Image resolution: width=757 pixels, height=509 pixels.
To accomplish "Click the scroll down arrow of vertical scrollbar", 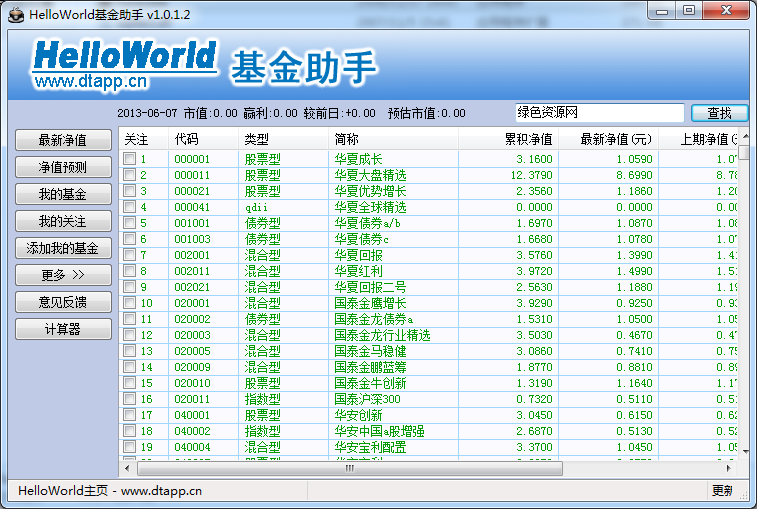I will click(x=744, y=453).
